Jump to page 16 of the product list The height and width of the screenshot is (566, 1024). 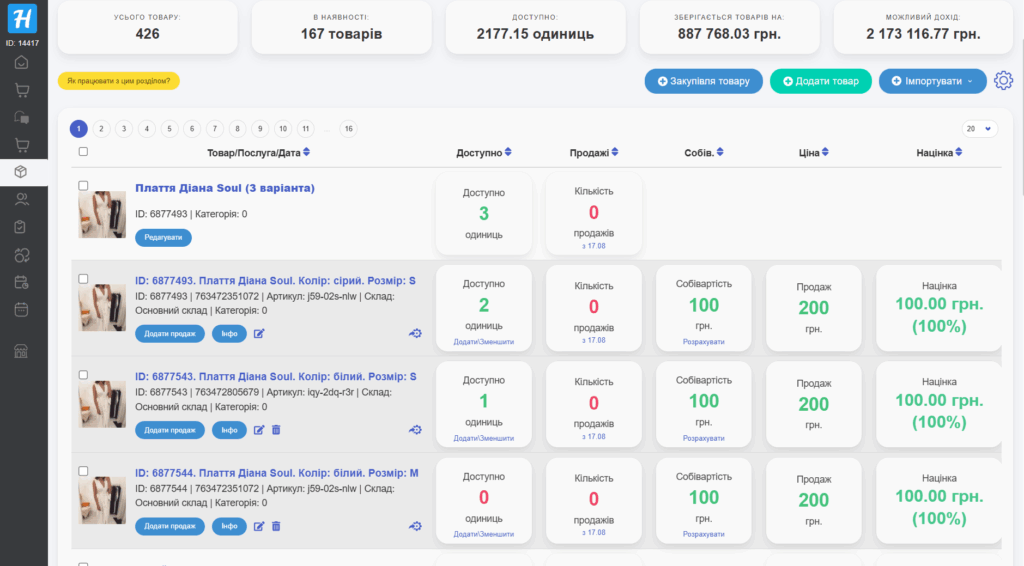[348, 129]
